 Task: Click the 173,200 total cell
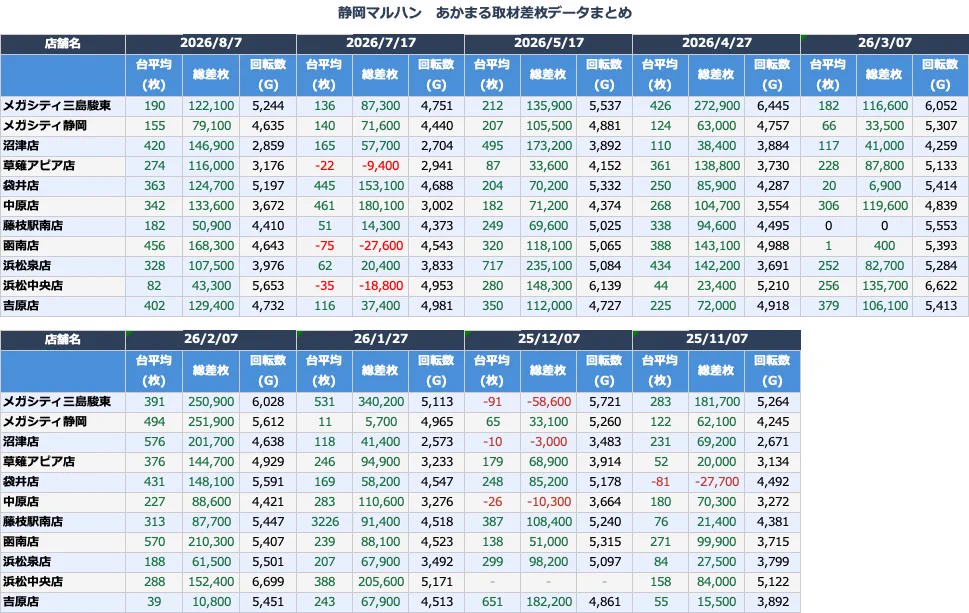coord(549,146)
